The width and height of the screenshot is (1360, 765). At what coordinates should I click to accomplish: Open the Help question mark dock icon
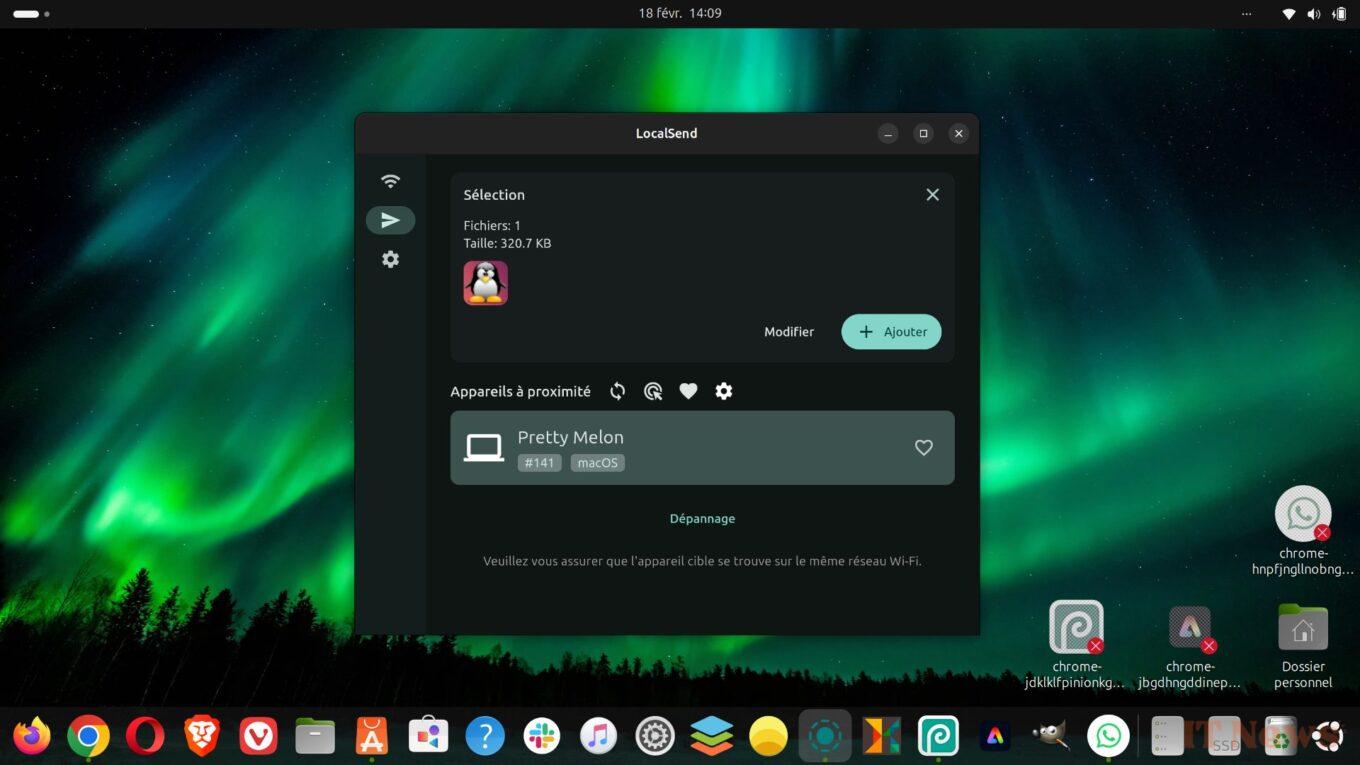coord(485,737)
